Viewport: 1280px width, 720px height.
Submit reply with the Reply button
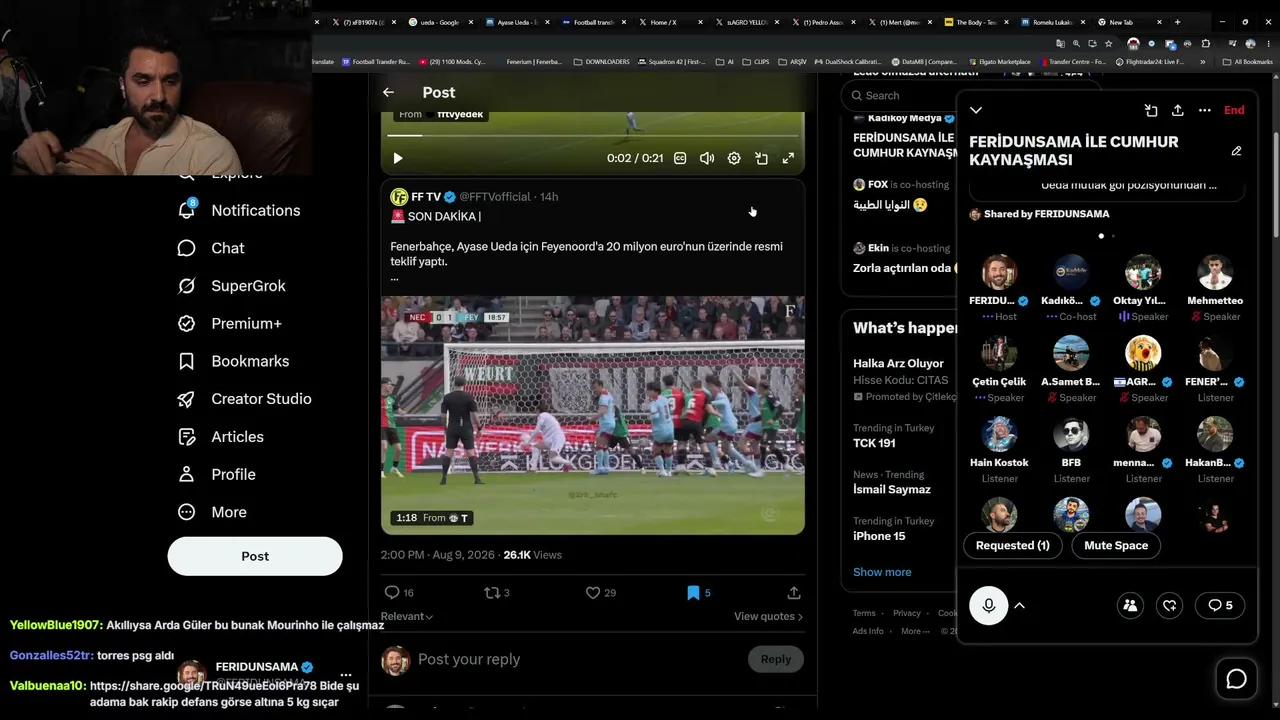pyautogui.click(x=775, y=659)
